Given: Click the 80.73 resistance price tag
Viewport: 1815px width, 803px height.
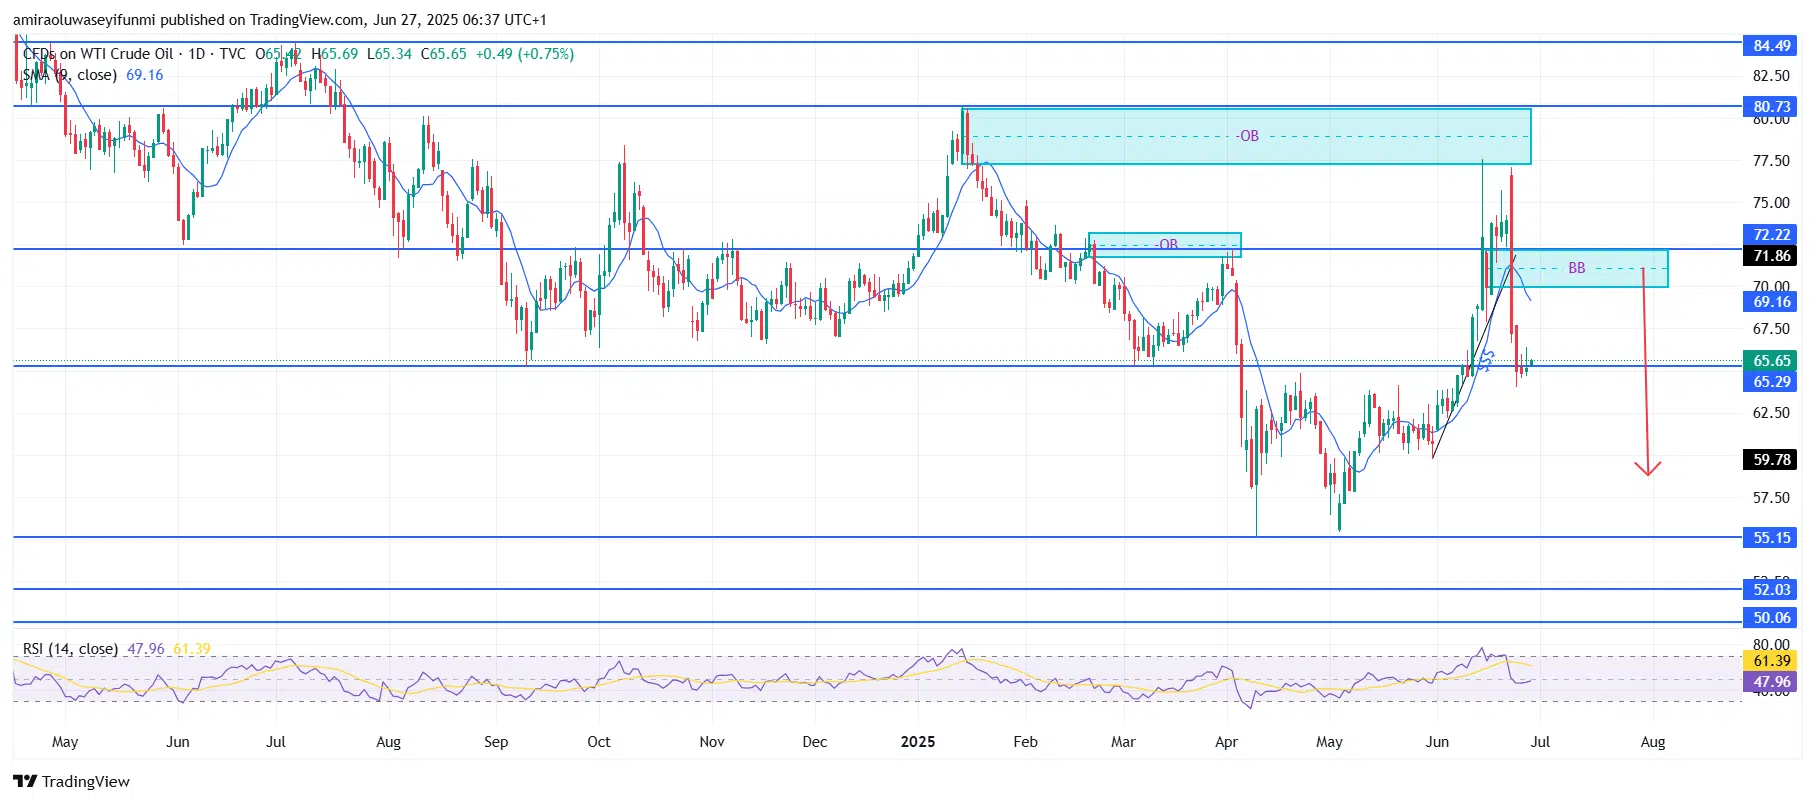Looking at the screenshot, I should click(1771, 107).
